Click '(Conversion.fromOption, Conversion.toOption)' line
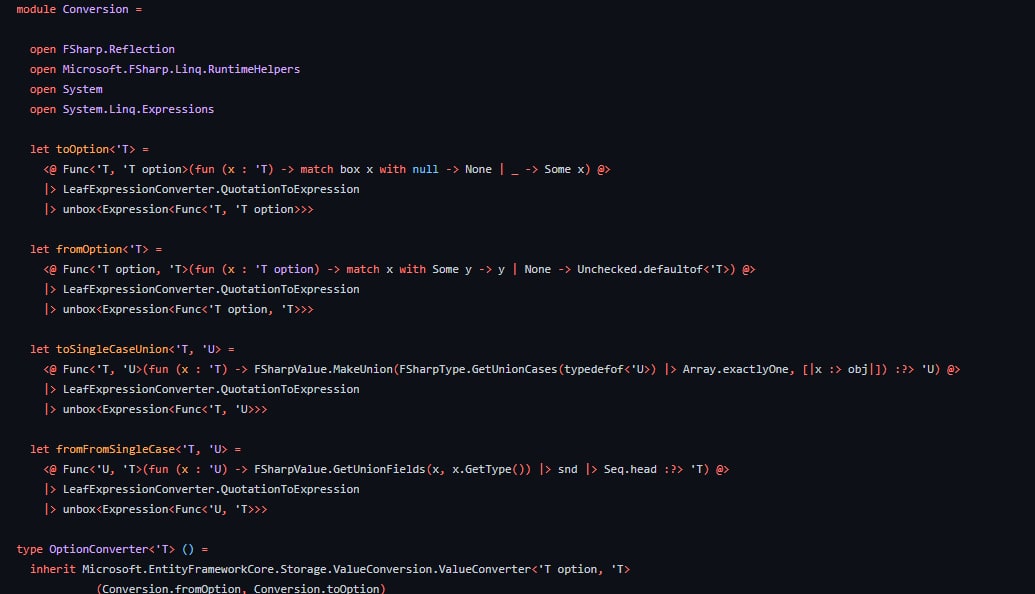1035x594 pixels. [x=241, y=589]
